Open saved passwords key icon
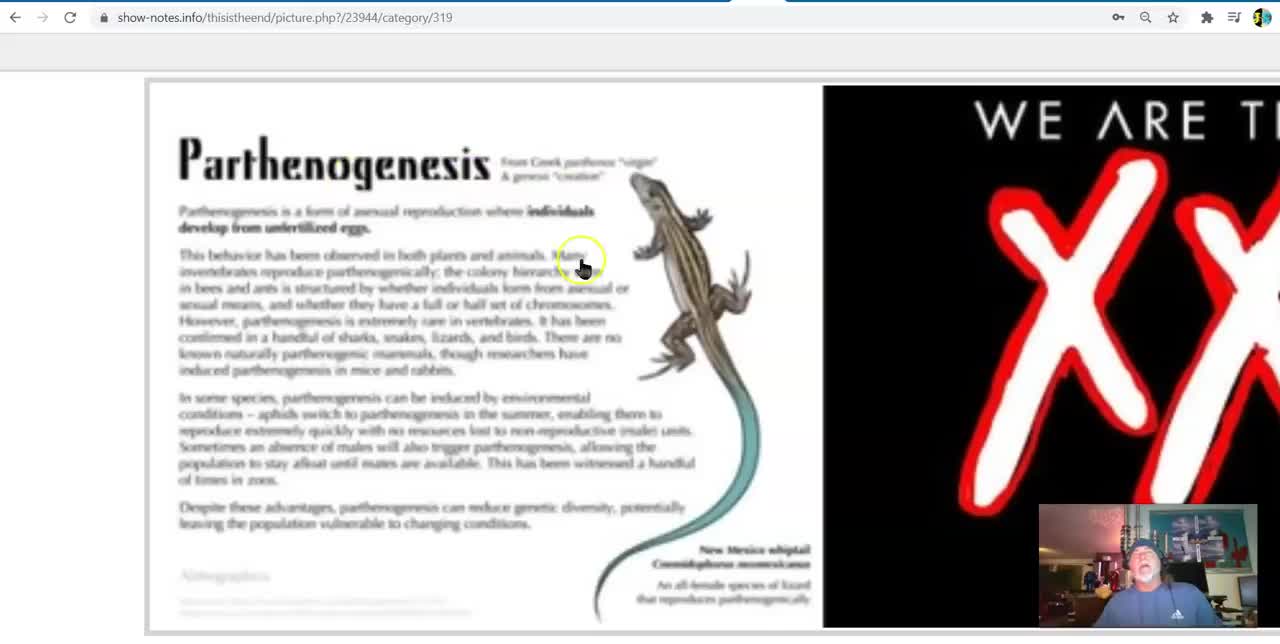1280x644 pixels. (x=1118, y=17)
